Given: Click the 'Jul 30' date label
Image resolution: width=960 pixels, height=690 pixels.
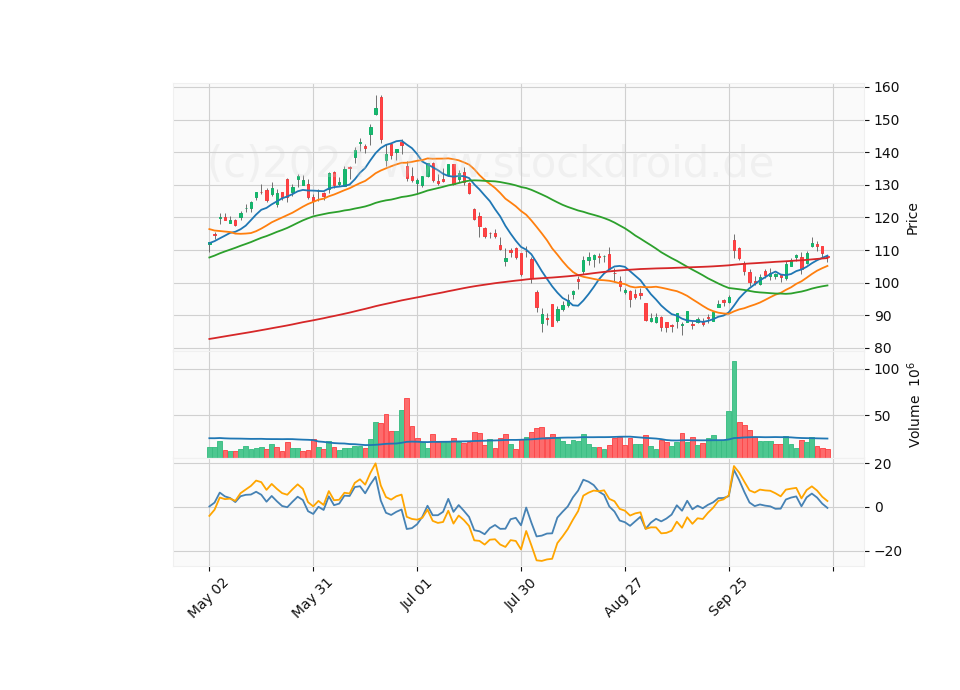Looking at the screenshot, I should tap(520, 595).
